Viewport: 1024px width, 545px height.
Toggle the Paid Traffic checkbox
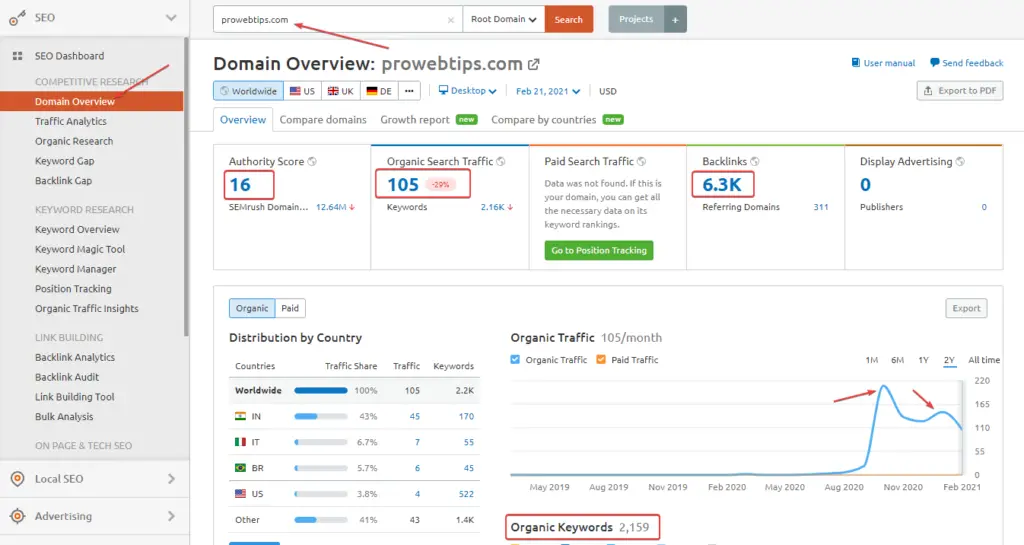[x=601, y=360]
